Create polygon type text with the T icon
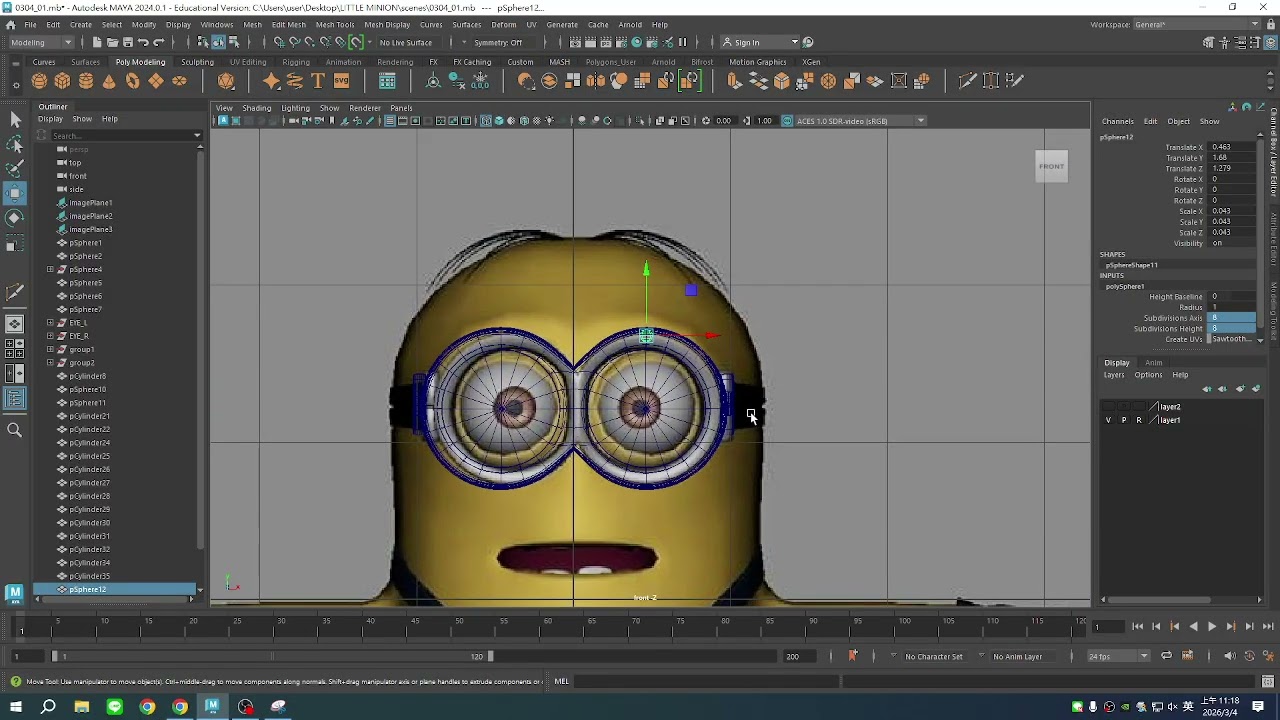 [x=318, y=81]
